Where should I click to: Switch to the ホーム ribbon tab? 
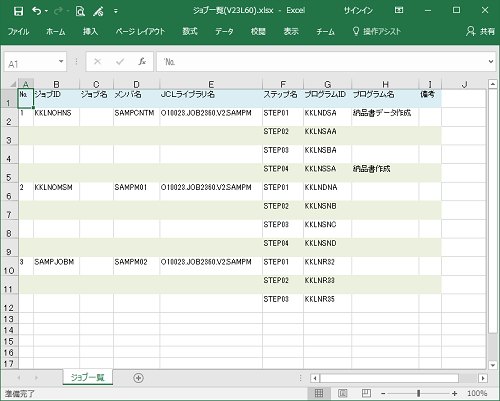(x=55, y=32)
